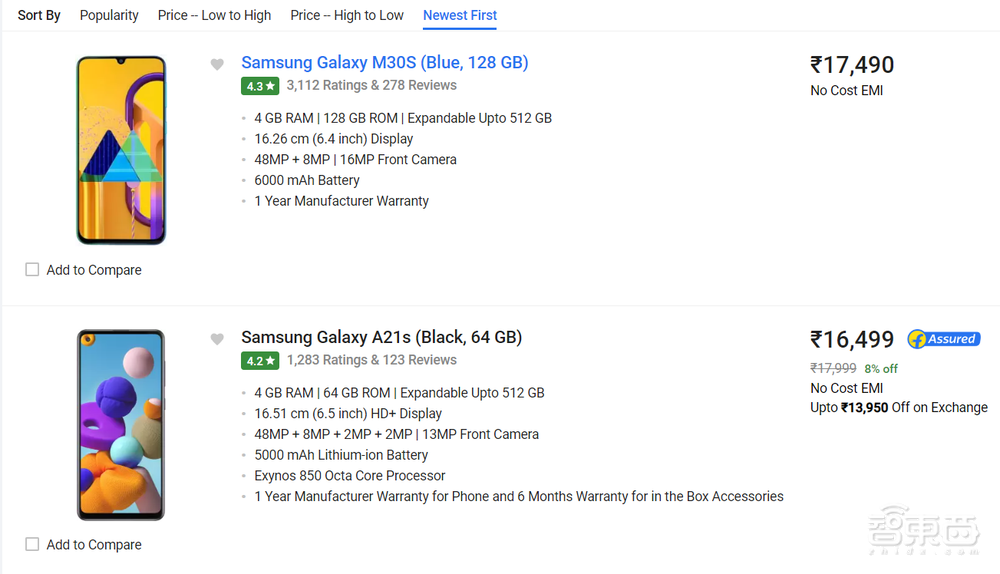Sort by Popularity
This screenshot has width=1000, height=574.
pyautogui.click(x=109, y=15)
